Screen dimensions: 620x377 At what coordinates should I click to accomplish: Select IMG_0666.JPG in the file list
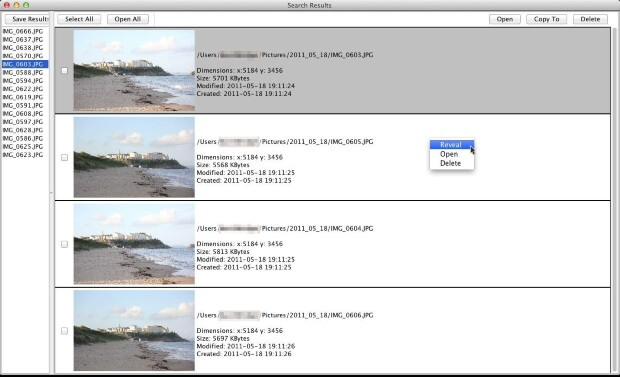(x=23, y=31)
